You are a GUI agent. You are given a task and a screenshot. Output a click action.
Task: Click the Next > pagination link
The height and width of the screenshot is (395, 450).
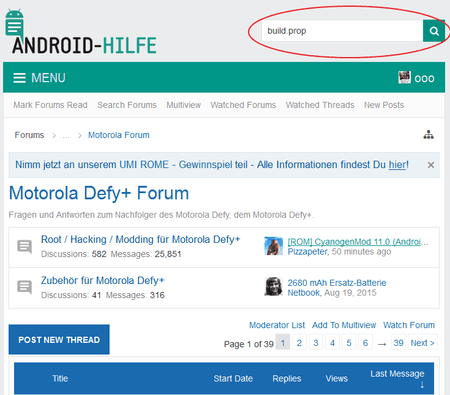click(422, 343)
